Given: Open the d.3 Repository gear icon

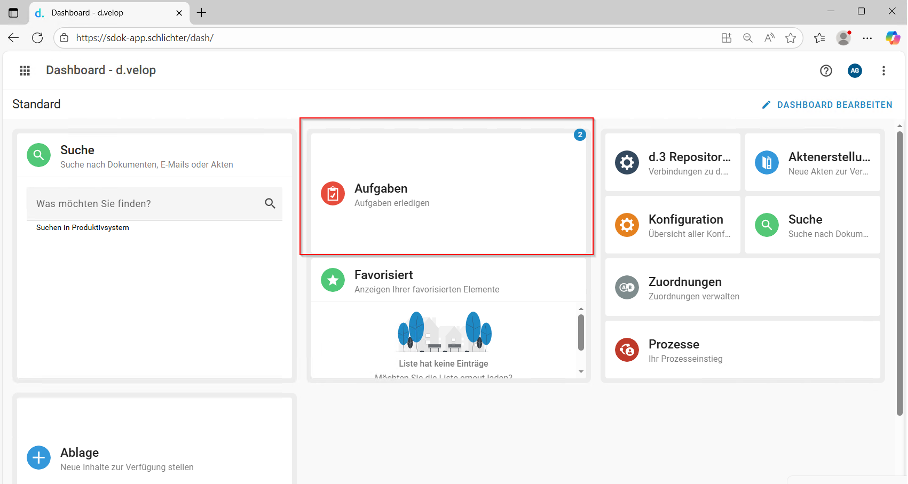Looking at the screenshot, I should pyautogui.click(x=627, y=163).
